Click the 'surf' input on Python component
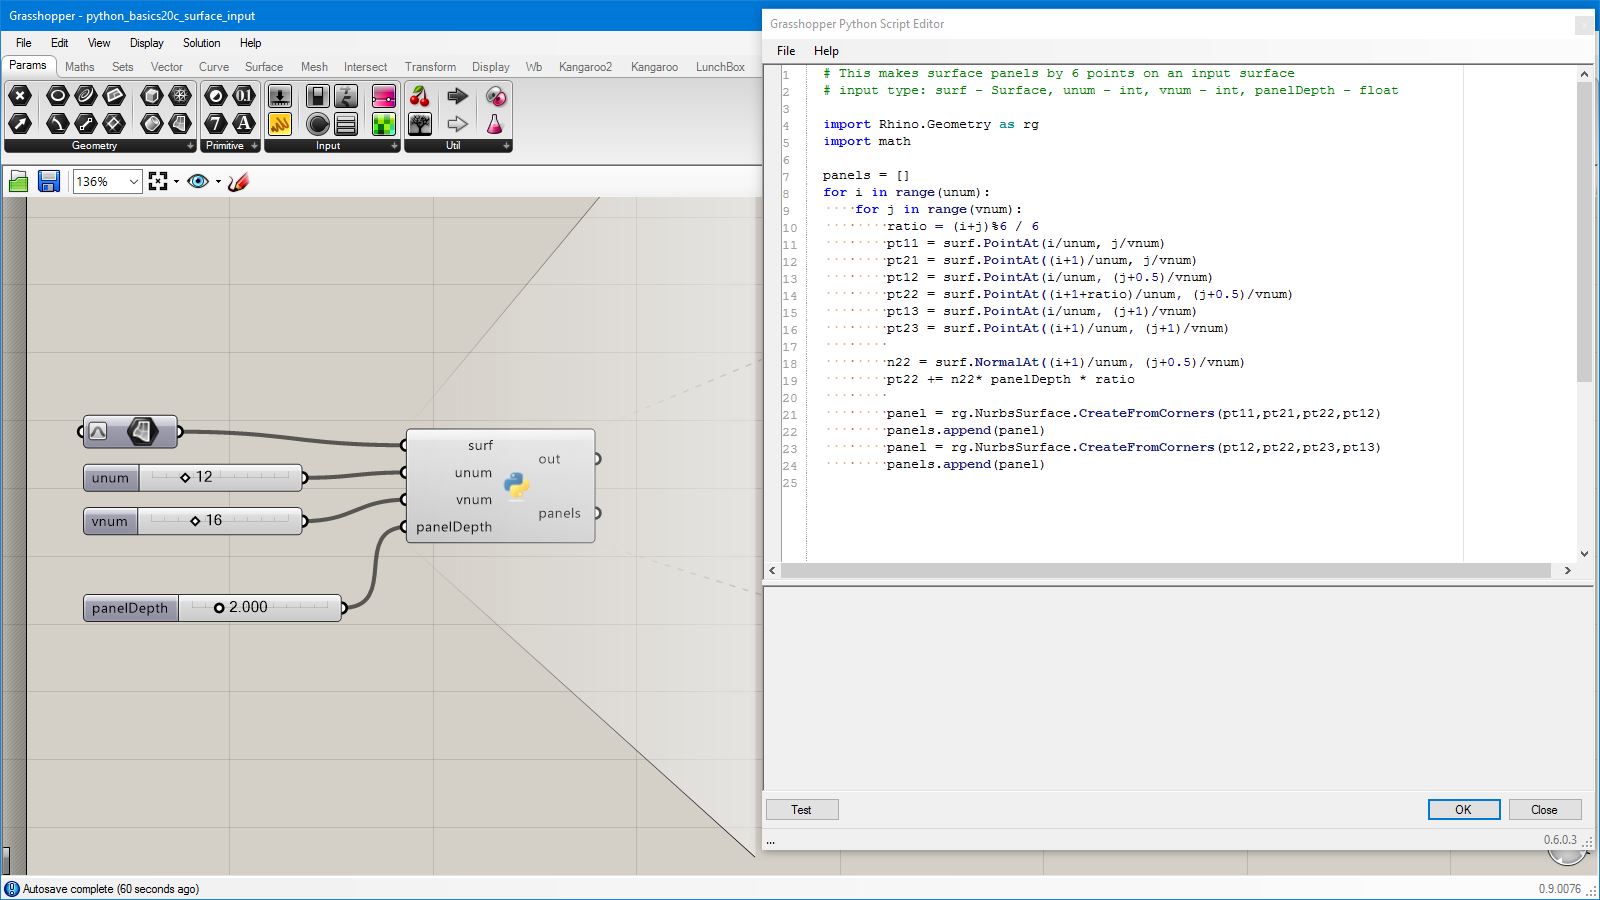The image size is (1600, 900). [480, 445]
